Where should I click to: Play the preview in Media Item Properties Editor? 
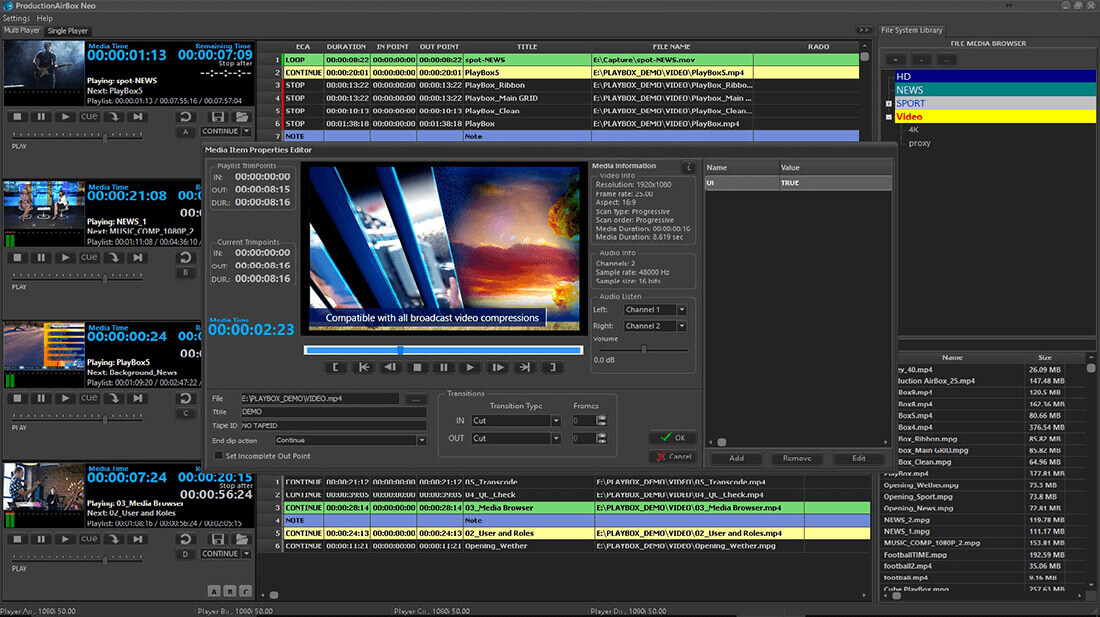tap(471, 367)
